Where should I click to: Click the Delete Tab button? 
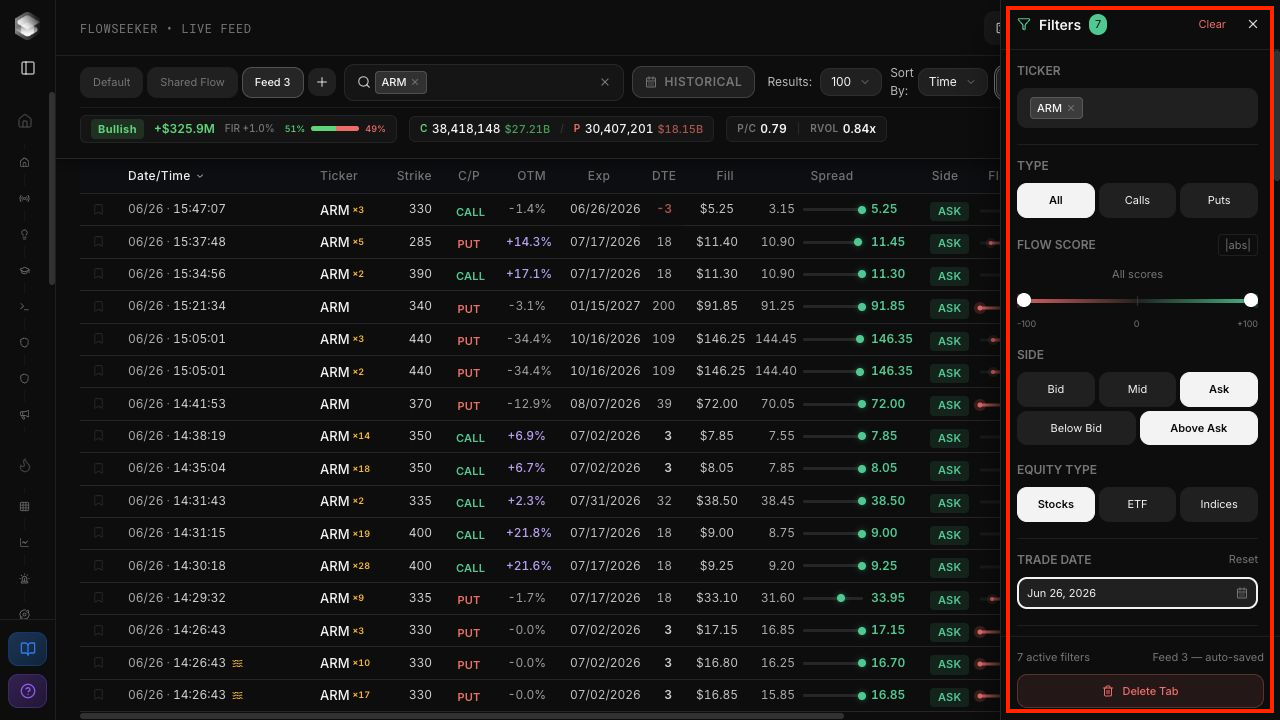click(x=1140, y=691)
